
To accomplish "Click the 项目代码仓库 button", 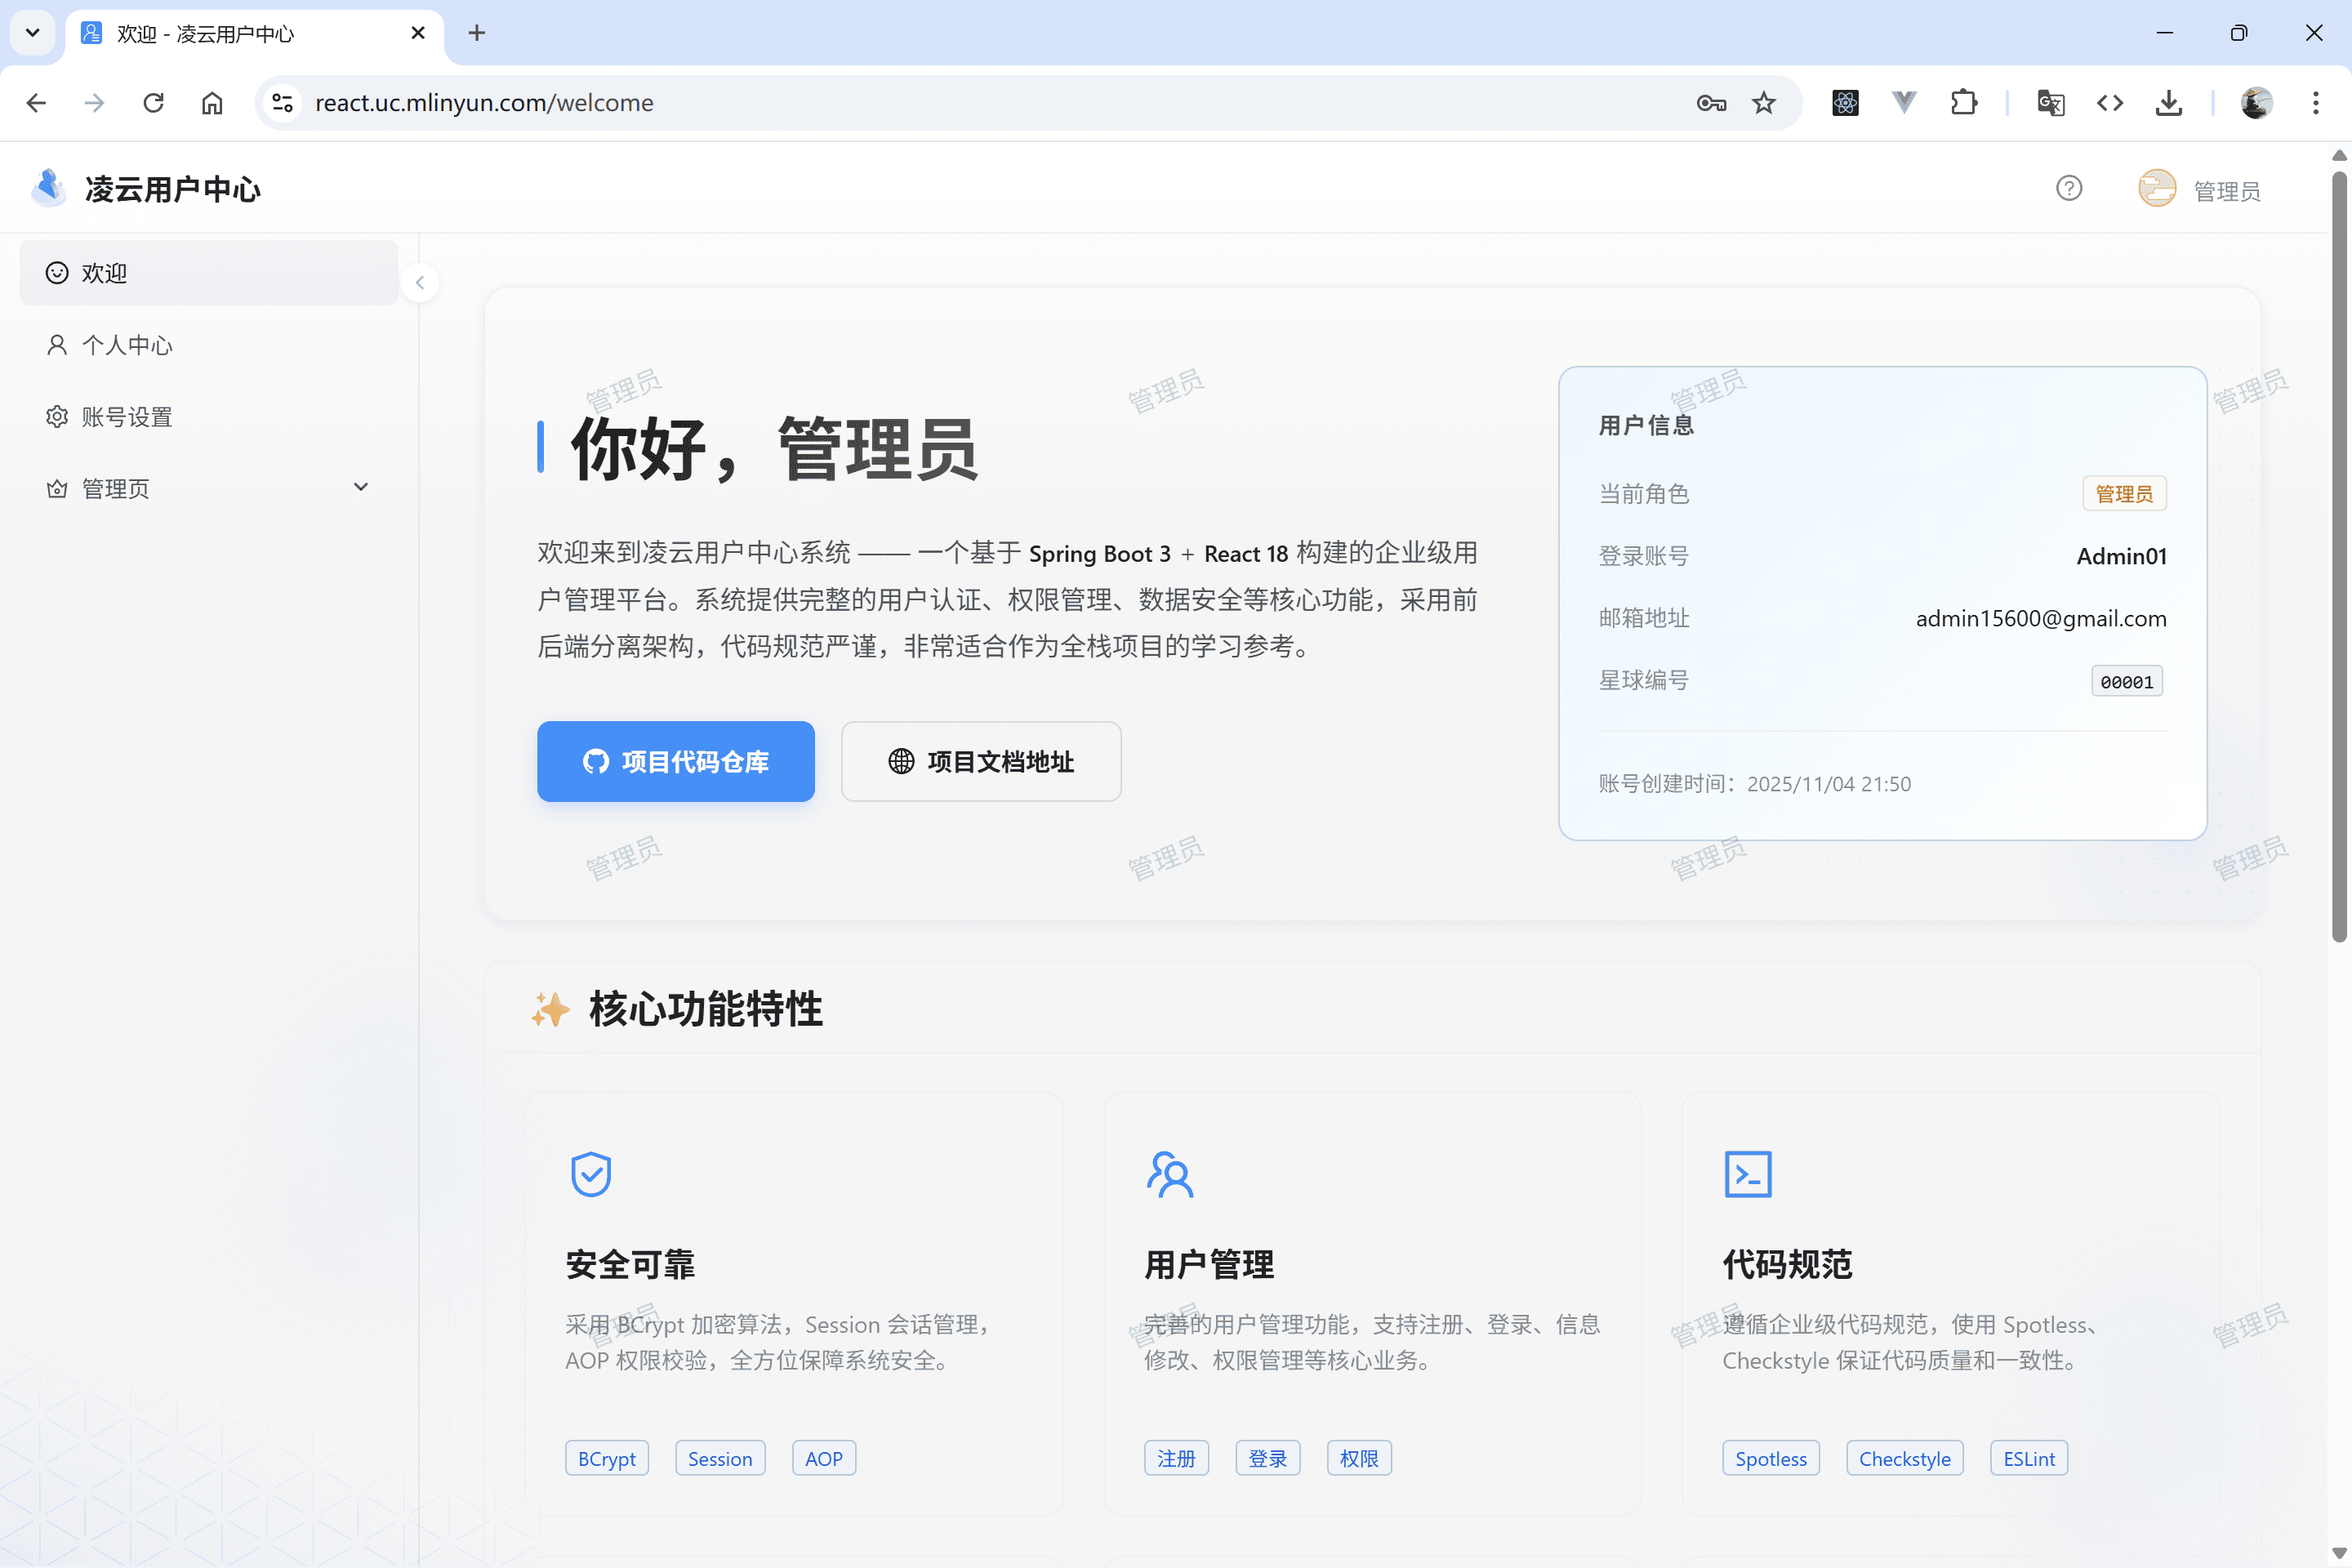I will (x=676, y=761).
